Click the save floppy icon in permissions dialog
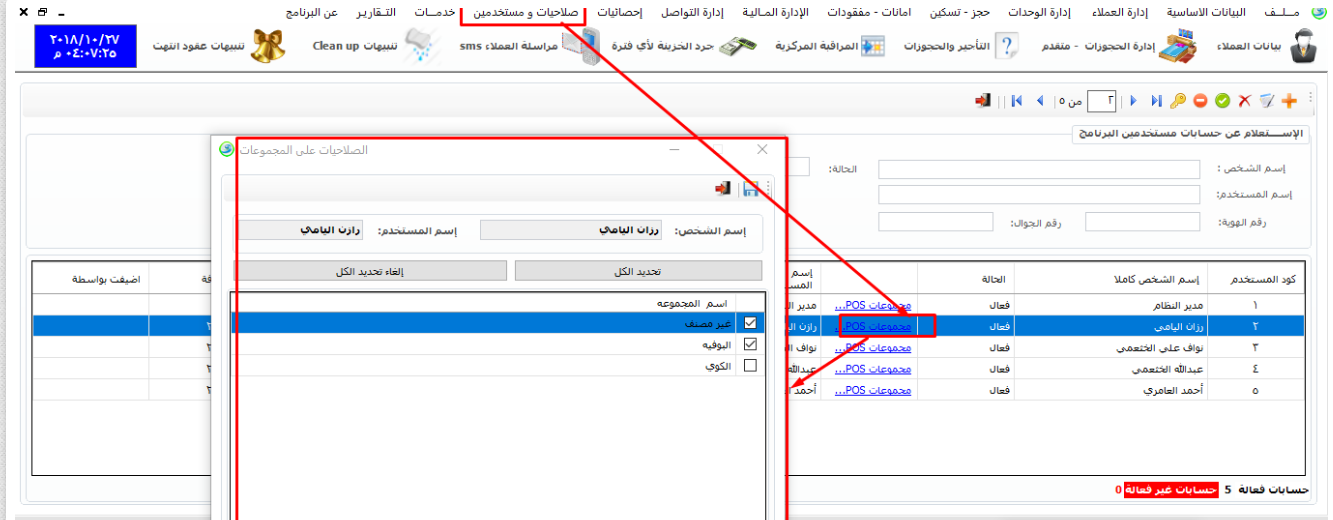 pyautogui.click(x=750, y=188)
